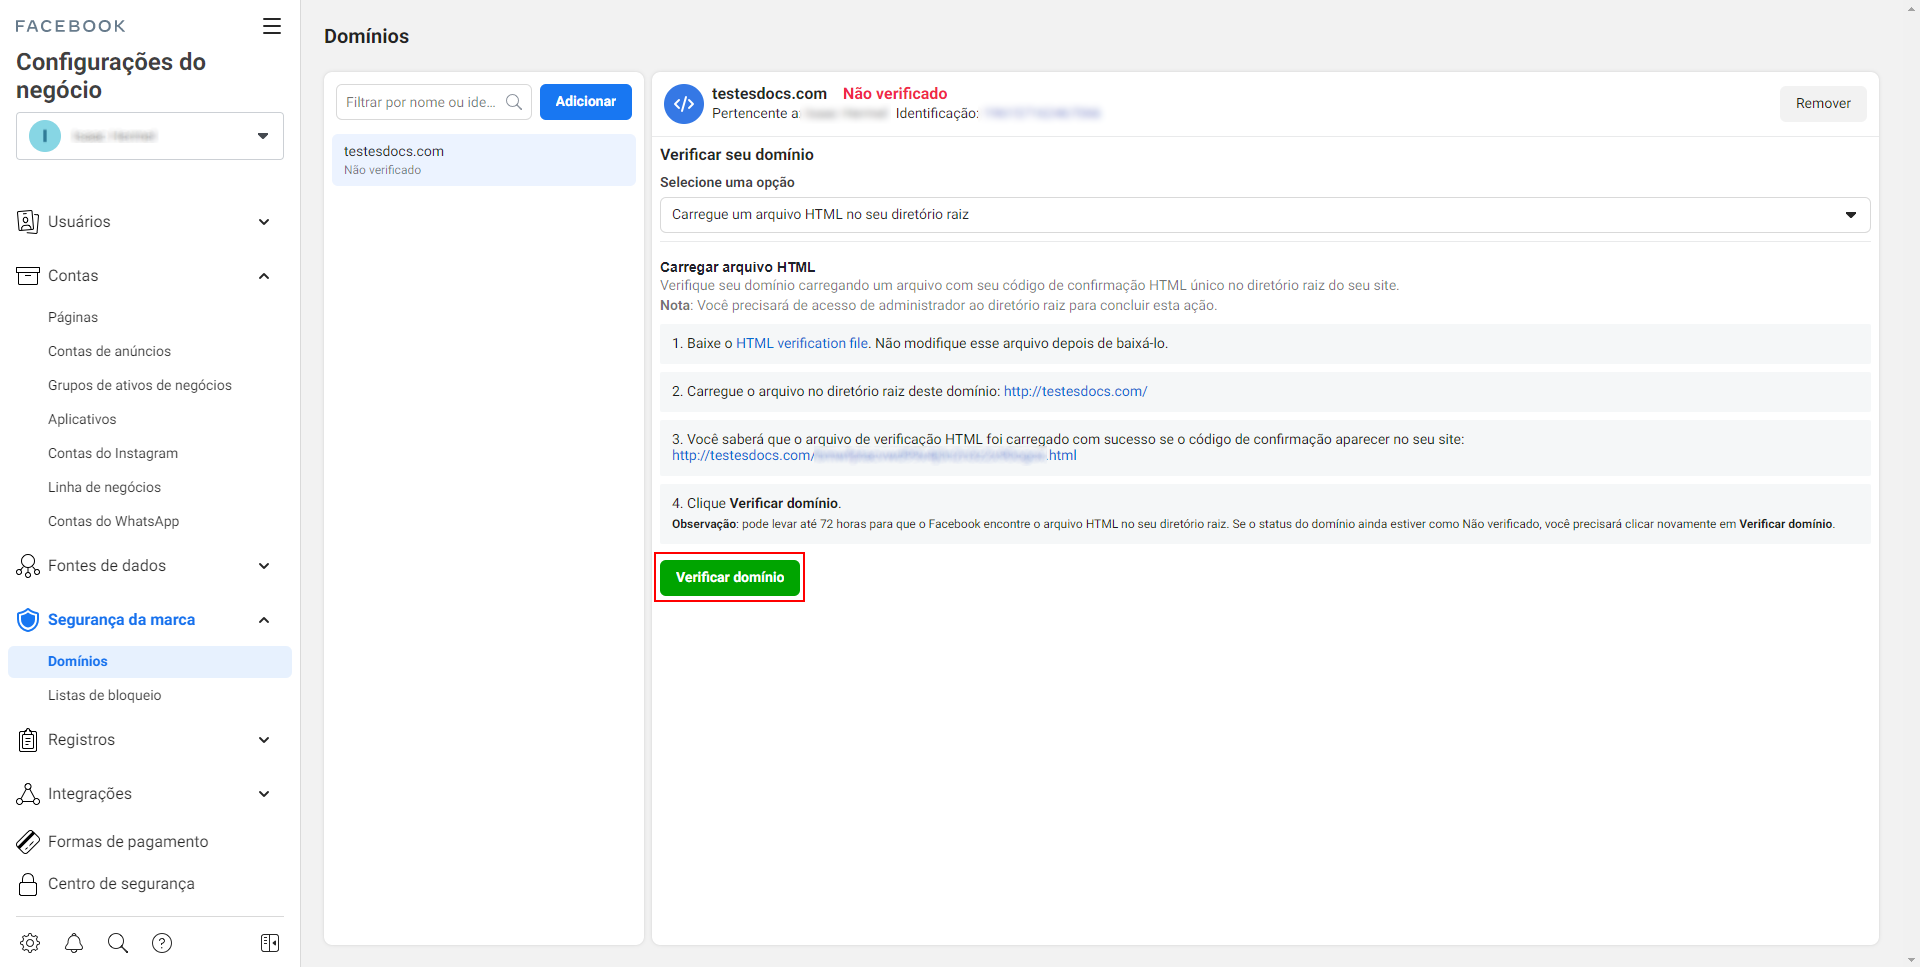Open the verification method dropdown
The height and width of the screenshot is (967, 1920).
(x=1264, y=215)
